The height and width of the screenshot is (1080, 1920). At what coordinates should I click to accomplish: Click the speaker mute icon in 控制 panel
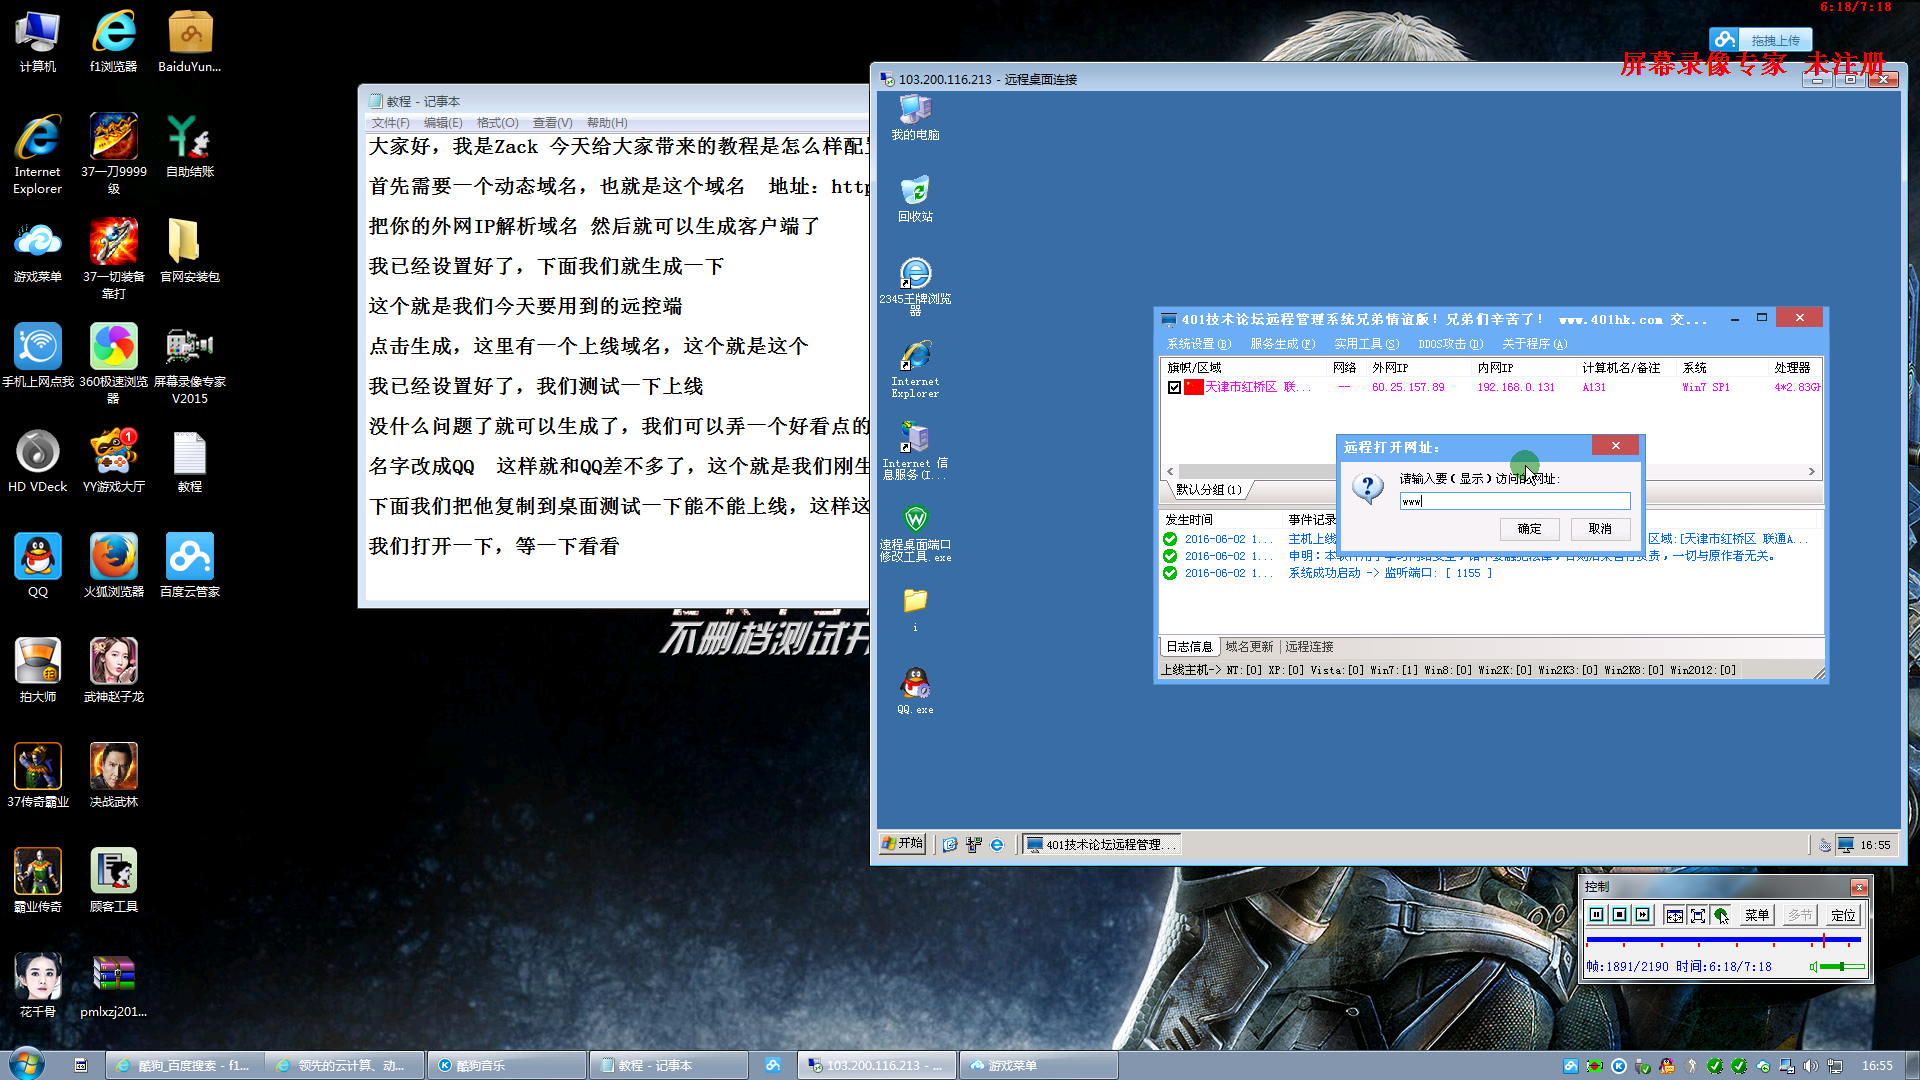pyautogui.click(x=1813, y=967)
